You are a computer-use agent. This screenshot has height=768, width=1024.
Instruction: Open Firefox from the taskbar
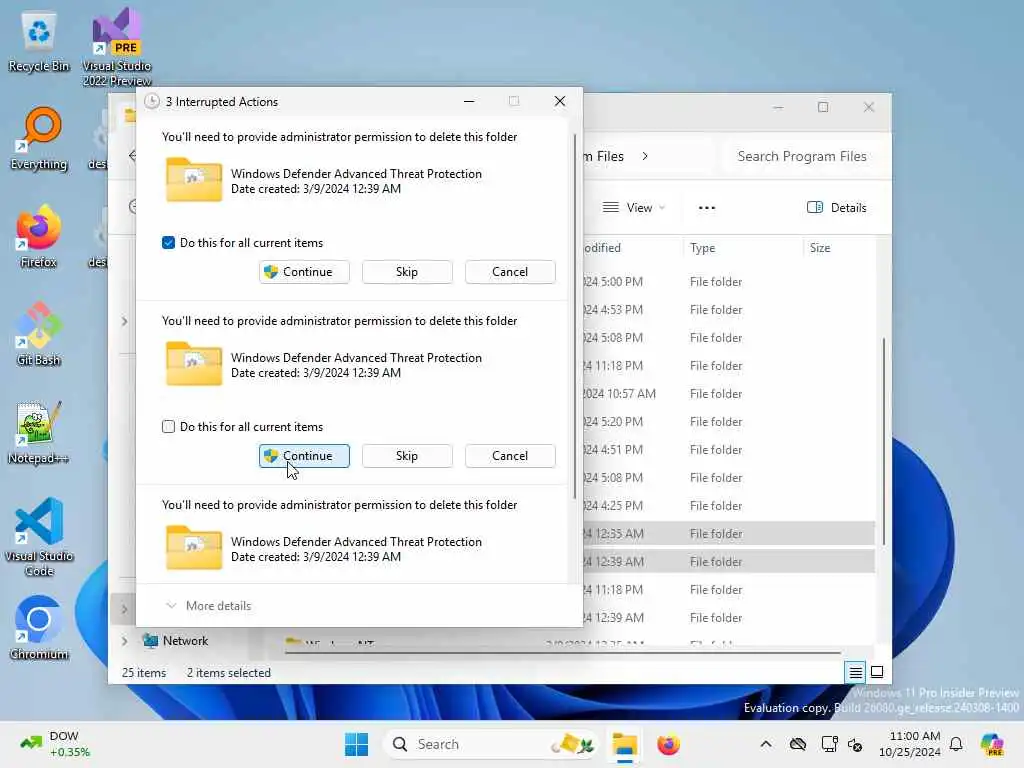668,744
